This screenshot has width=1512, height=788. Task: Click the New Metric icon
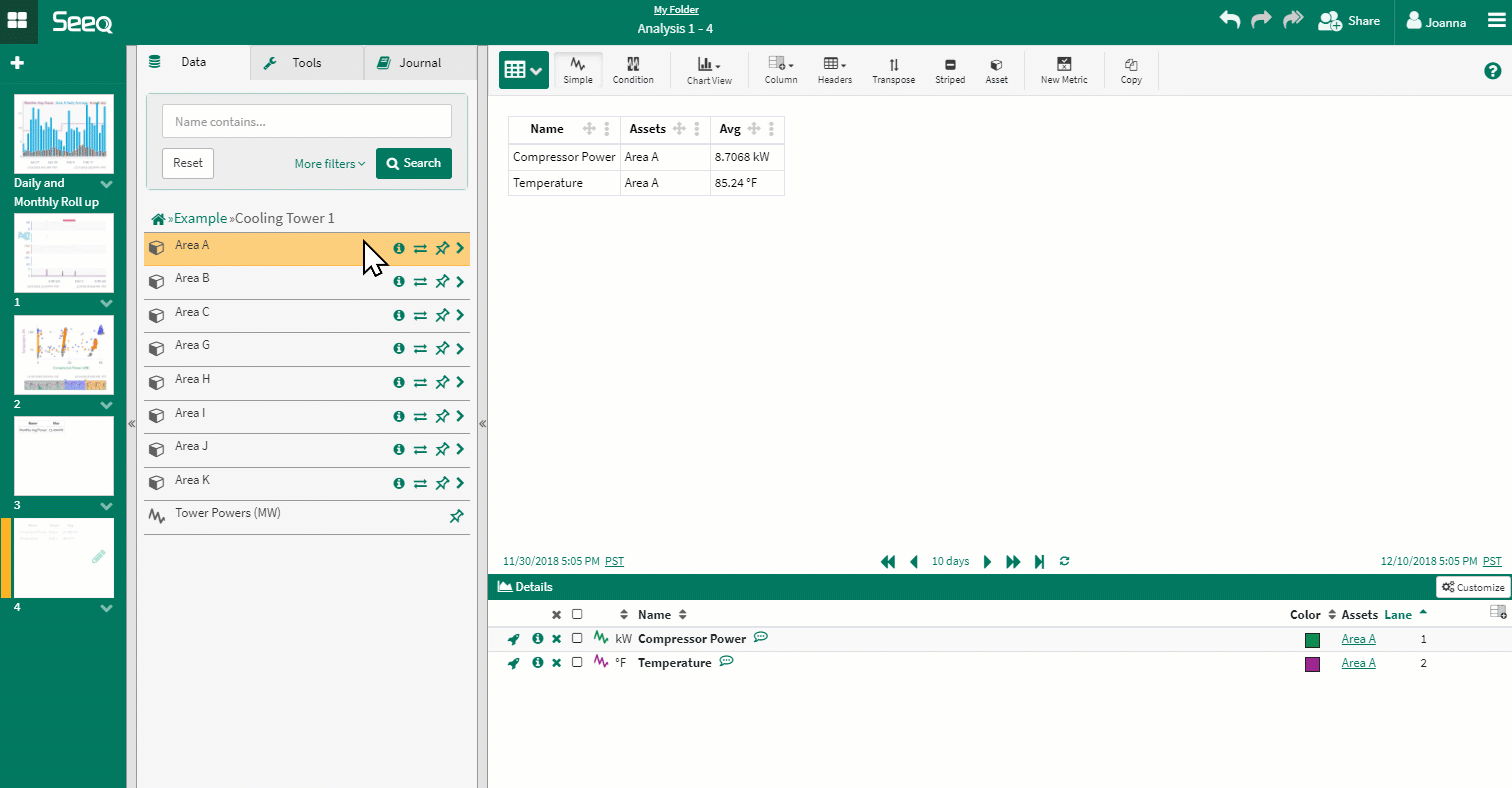tap(1063, 70)
